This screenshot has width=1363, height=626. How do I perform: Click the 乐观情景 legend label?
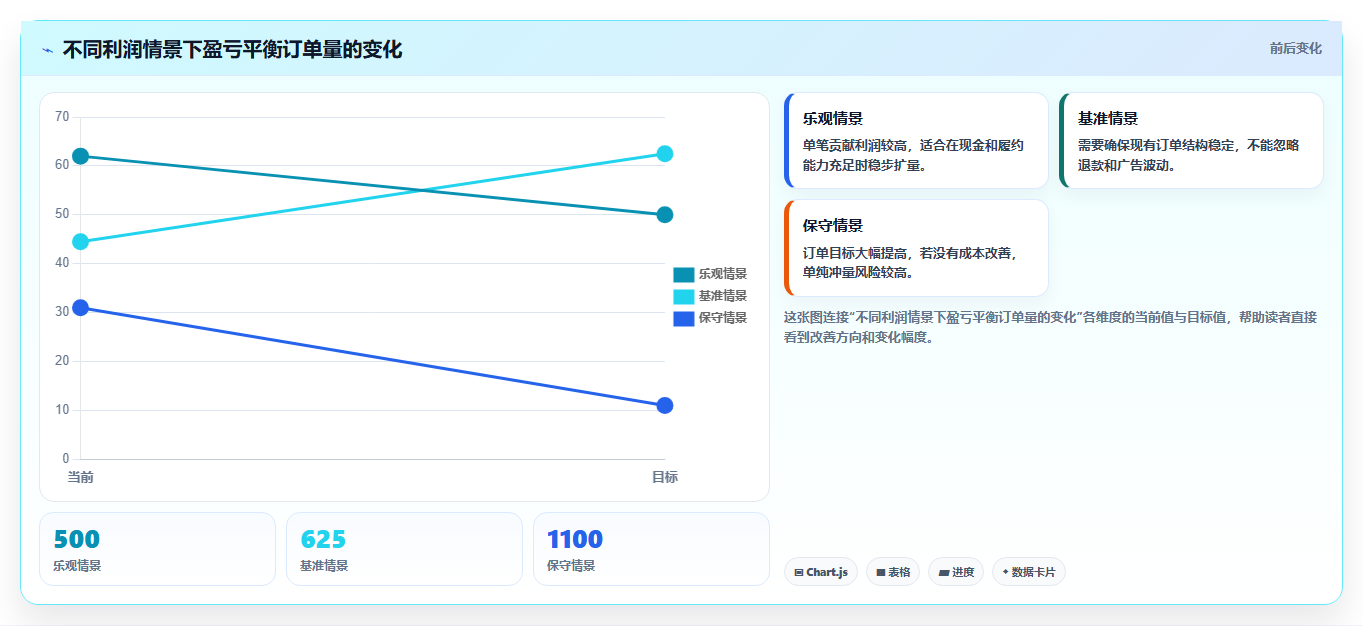(x=723, y=274)
